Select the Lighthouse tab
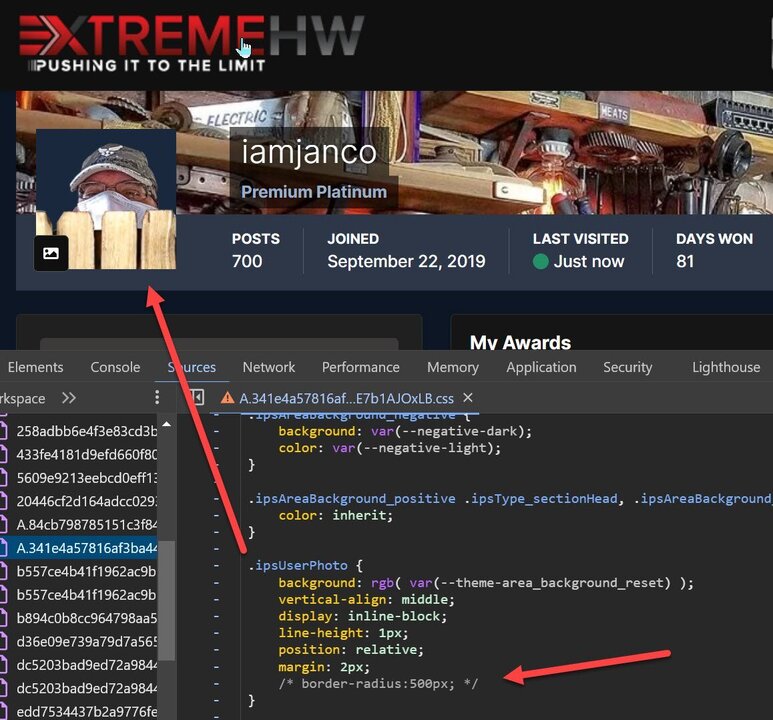773x720 pixels. coord(725,367)
